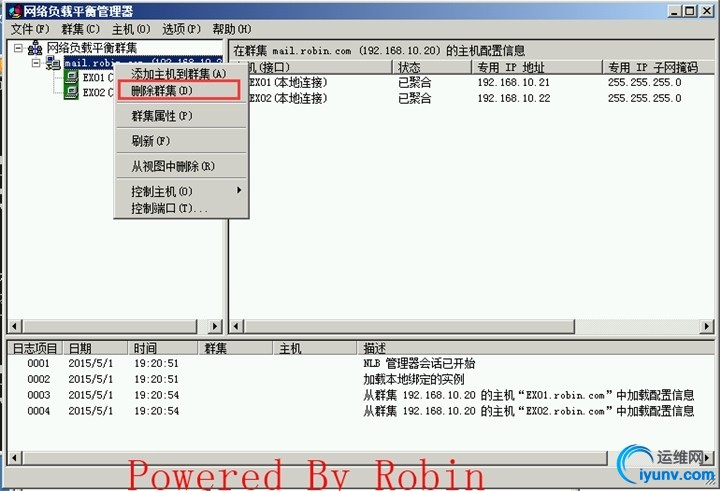
Task: Click the host list horizontal scrollbar thumb
Action: (409, 326)
